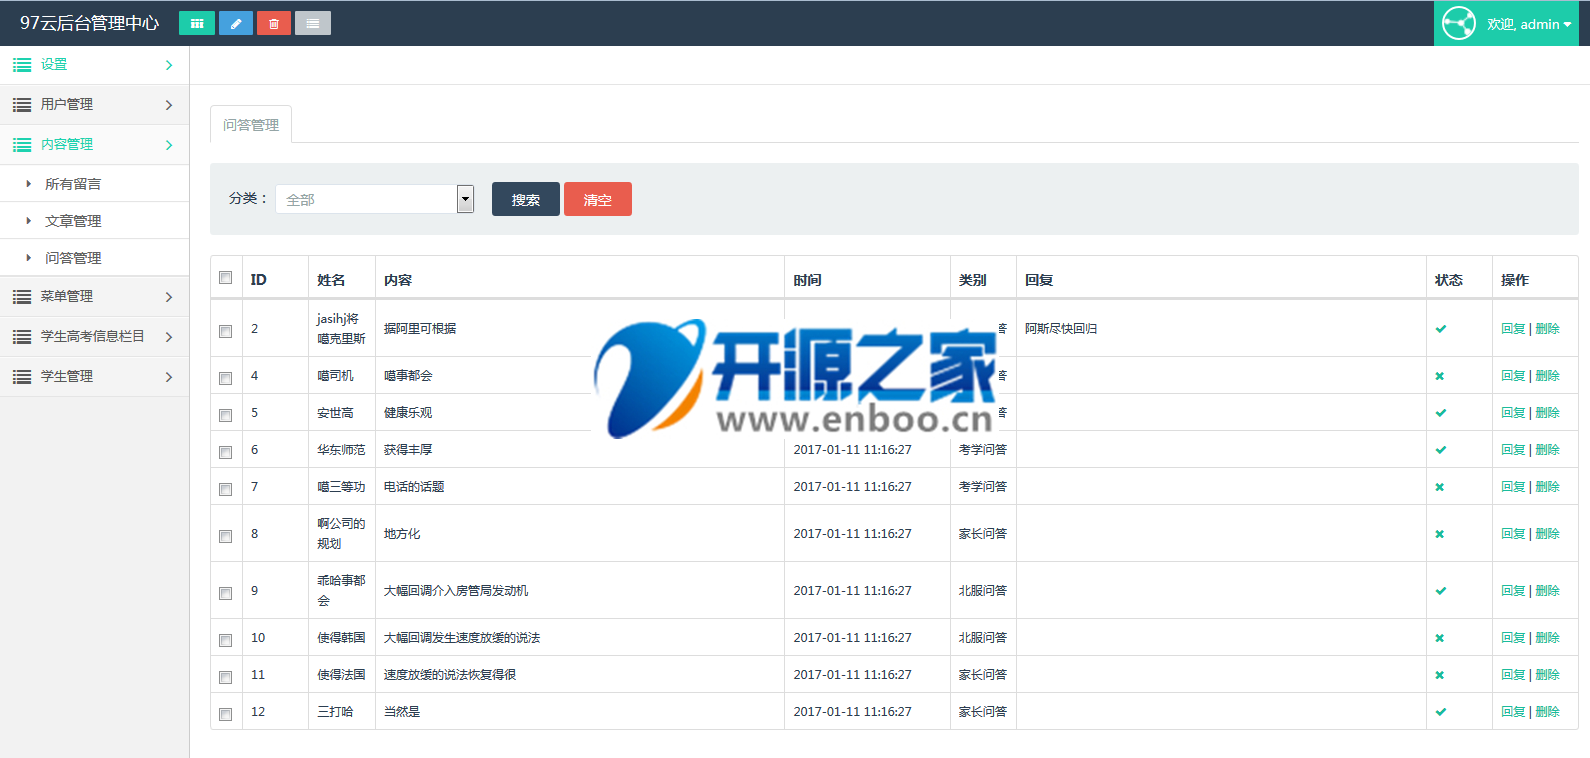Click the check status icon for ID 5
The image size is (1590, 758).
coord(1441,413)
